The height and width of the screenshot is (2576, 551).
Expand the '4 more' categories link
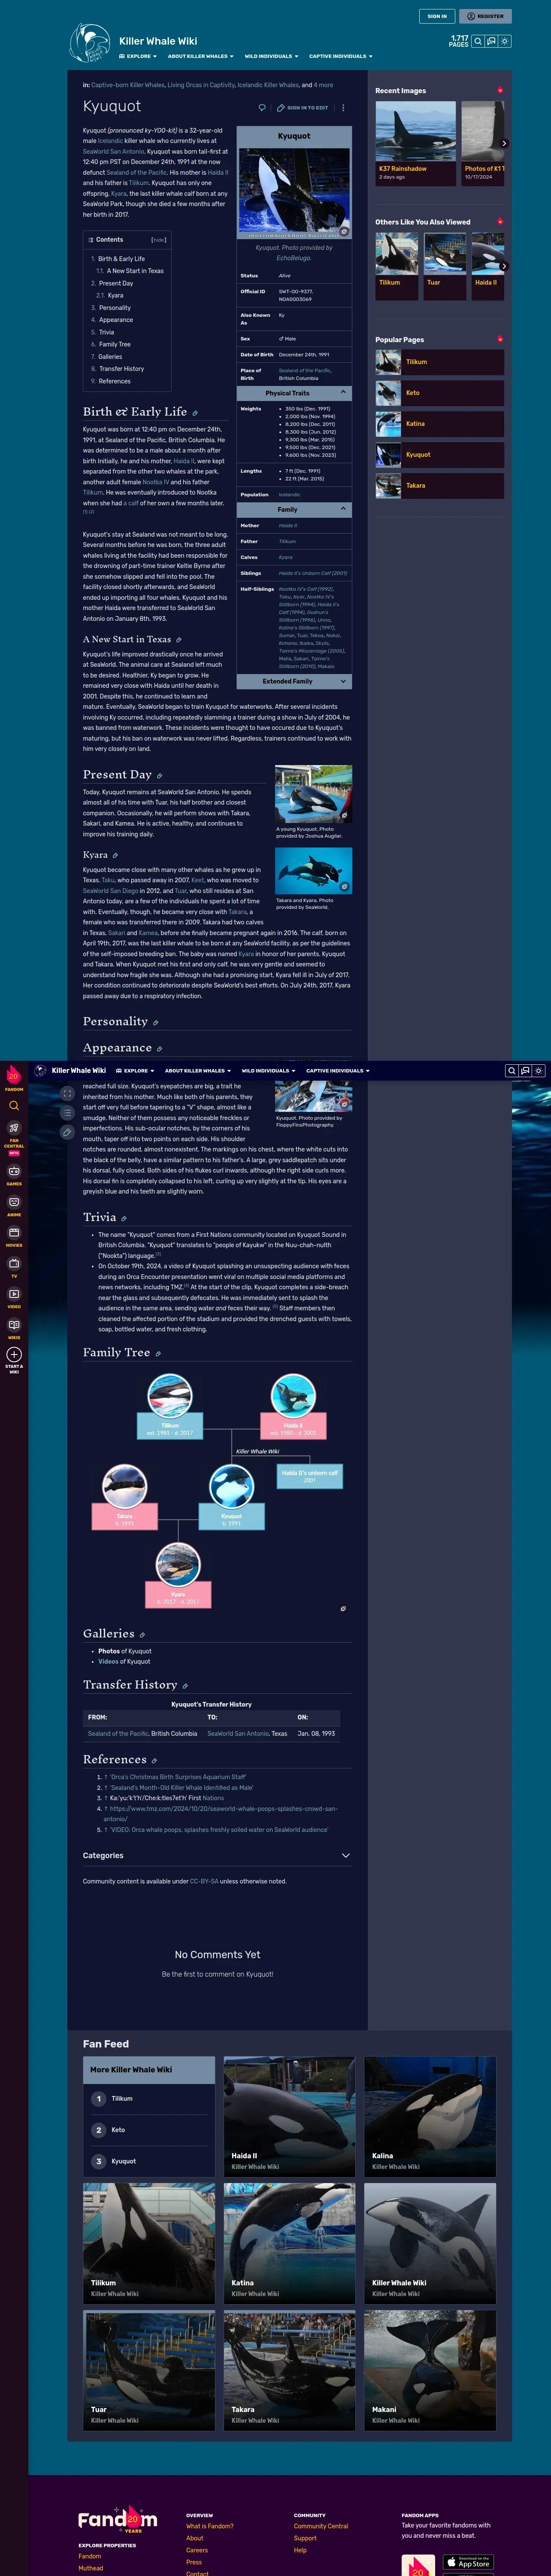click(x=323, y=85)
